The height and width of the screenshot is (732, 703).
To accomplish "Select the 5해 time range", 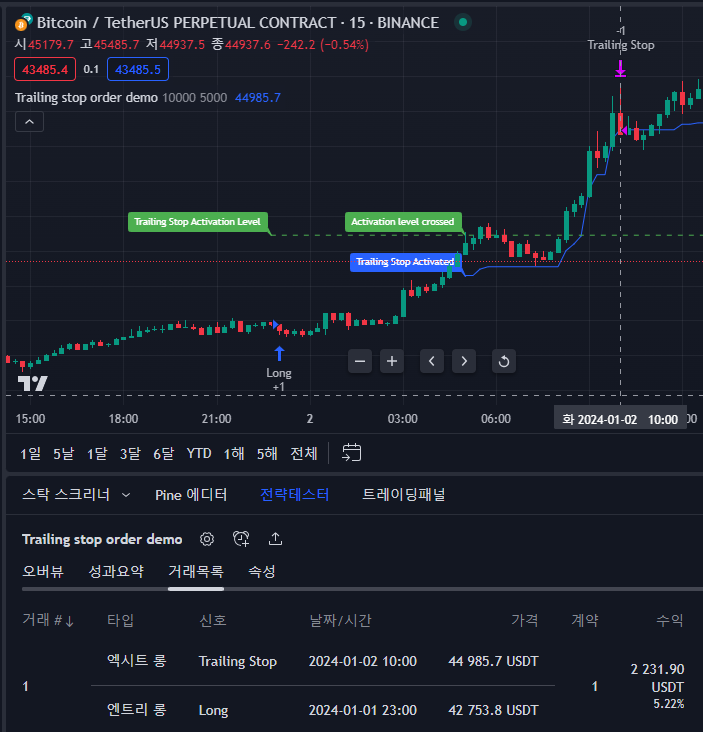I will (267, 453).
